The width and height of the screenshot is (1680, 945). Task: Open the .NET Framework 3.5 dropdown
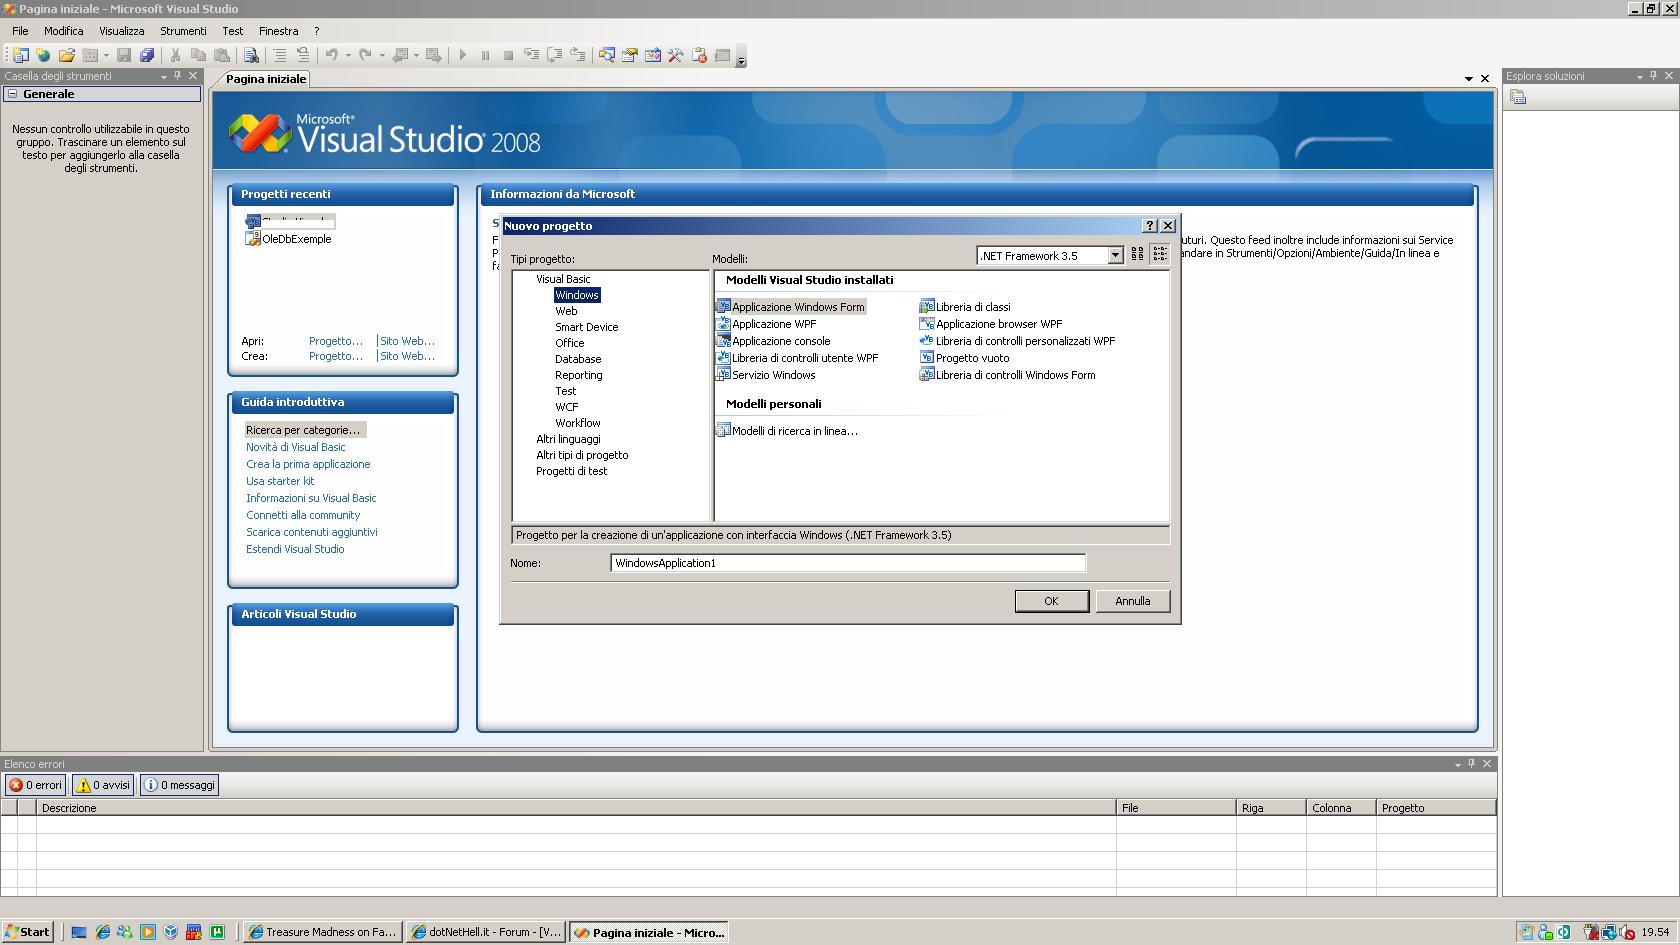[1115, 256]
